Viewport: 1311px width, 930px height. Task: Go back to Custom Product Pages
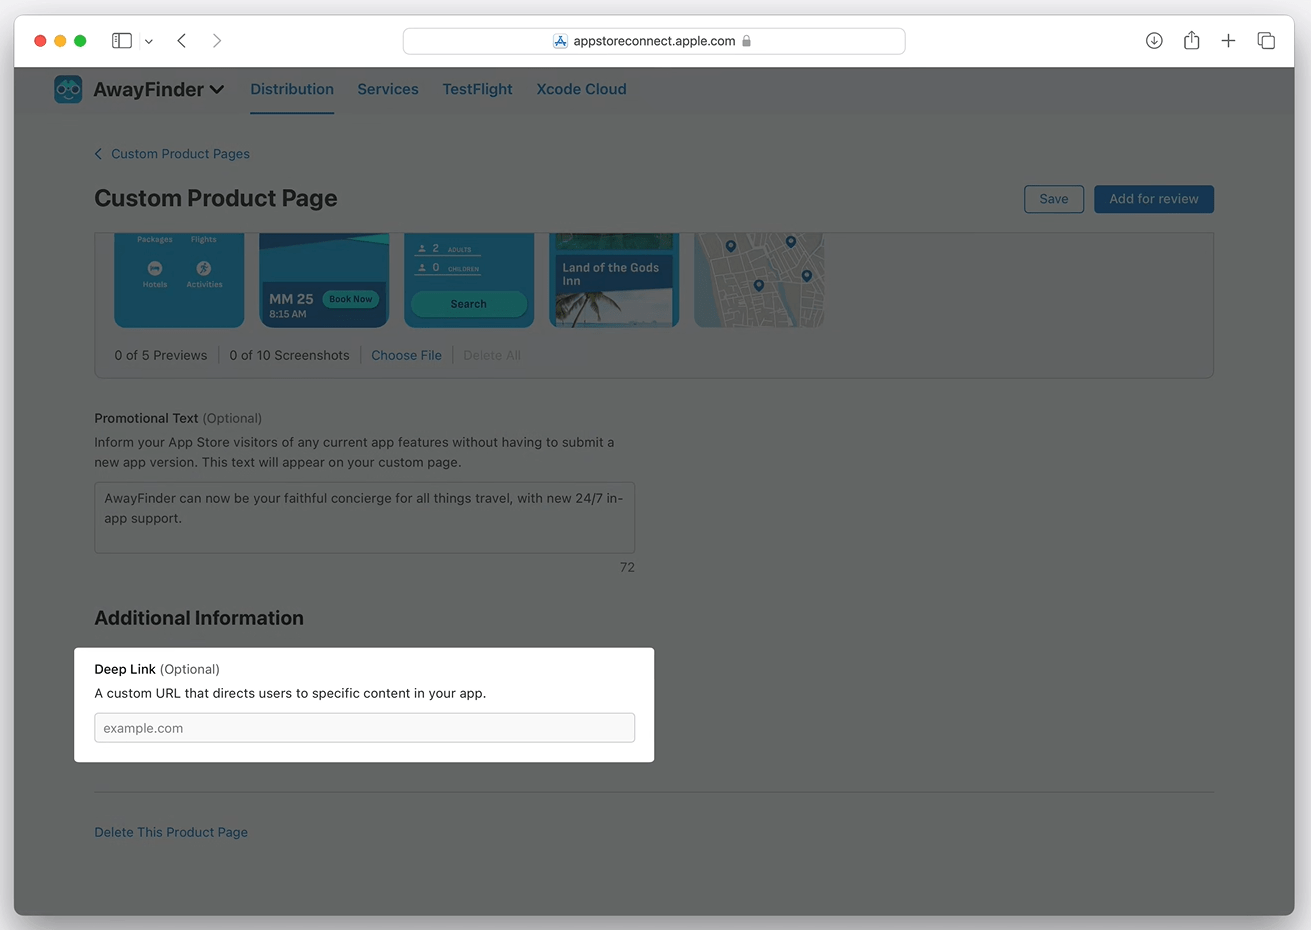pyautogui.click(x=172, y=154)
